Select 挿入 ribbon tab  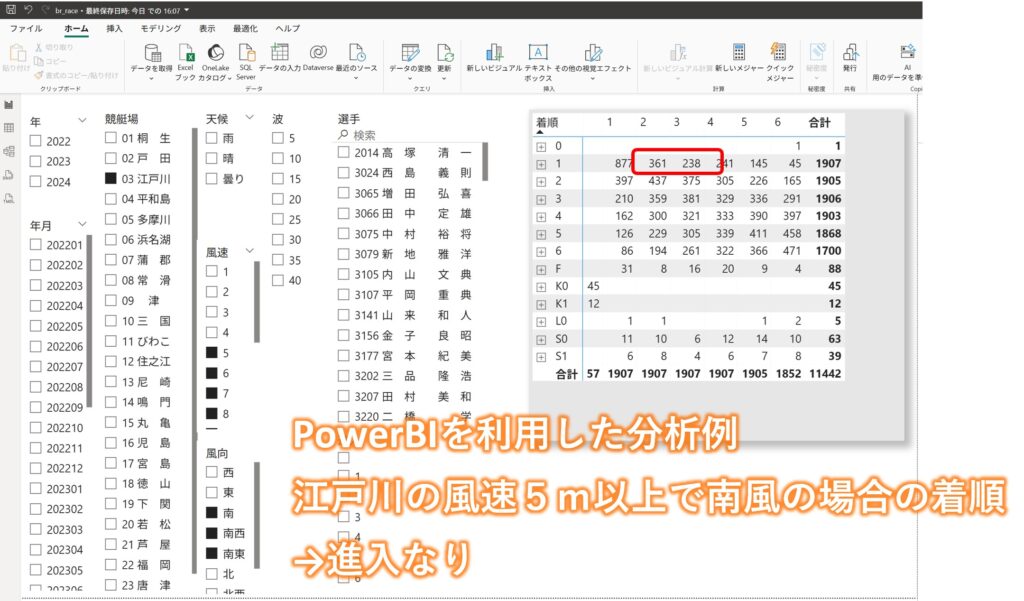(114, 29)
